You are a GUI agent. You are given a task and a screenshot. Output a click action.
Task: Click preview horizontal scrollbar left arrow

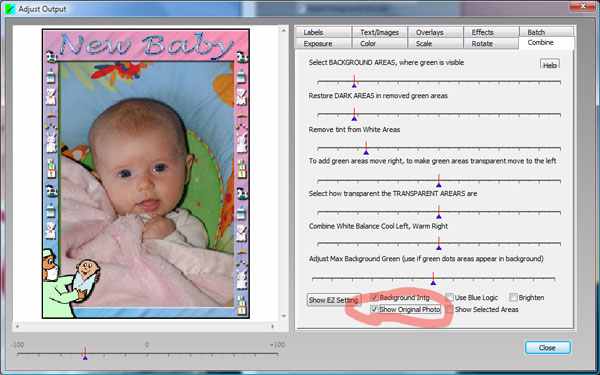(x=17, y=326)
